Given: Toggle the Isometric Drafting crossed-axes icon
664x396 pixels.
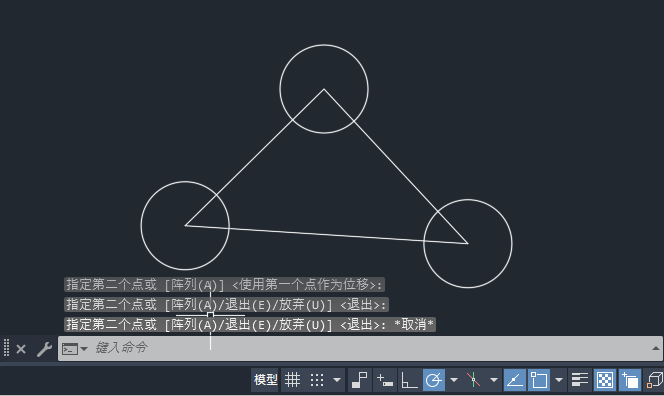Looking at the screenshot, I should (473, 379).
